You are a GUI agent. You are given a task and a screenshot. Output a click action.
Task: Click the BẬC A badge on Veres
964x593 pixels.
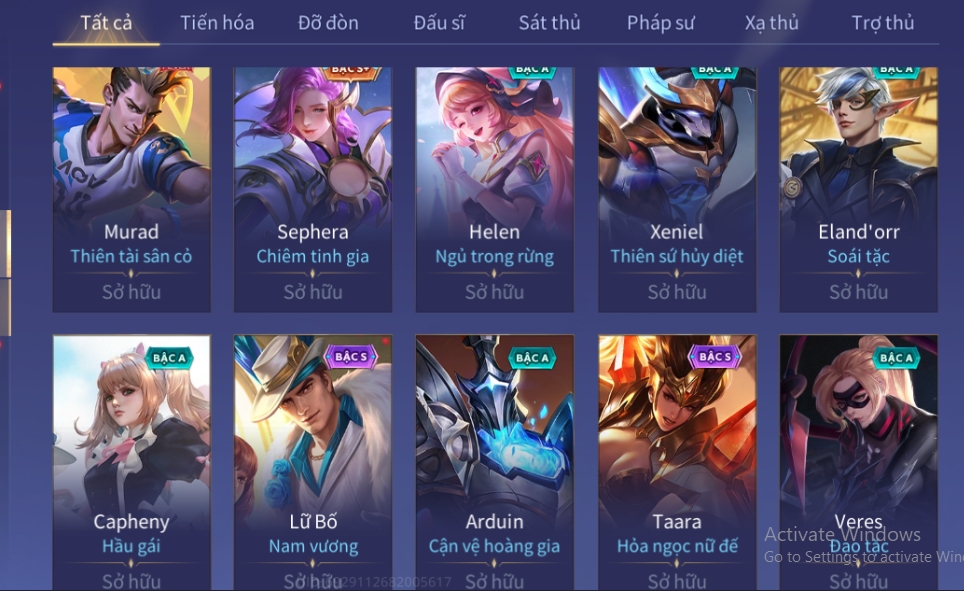click(x=896, y=358)
